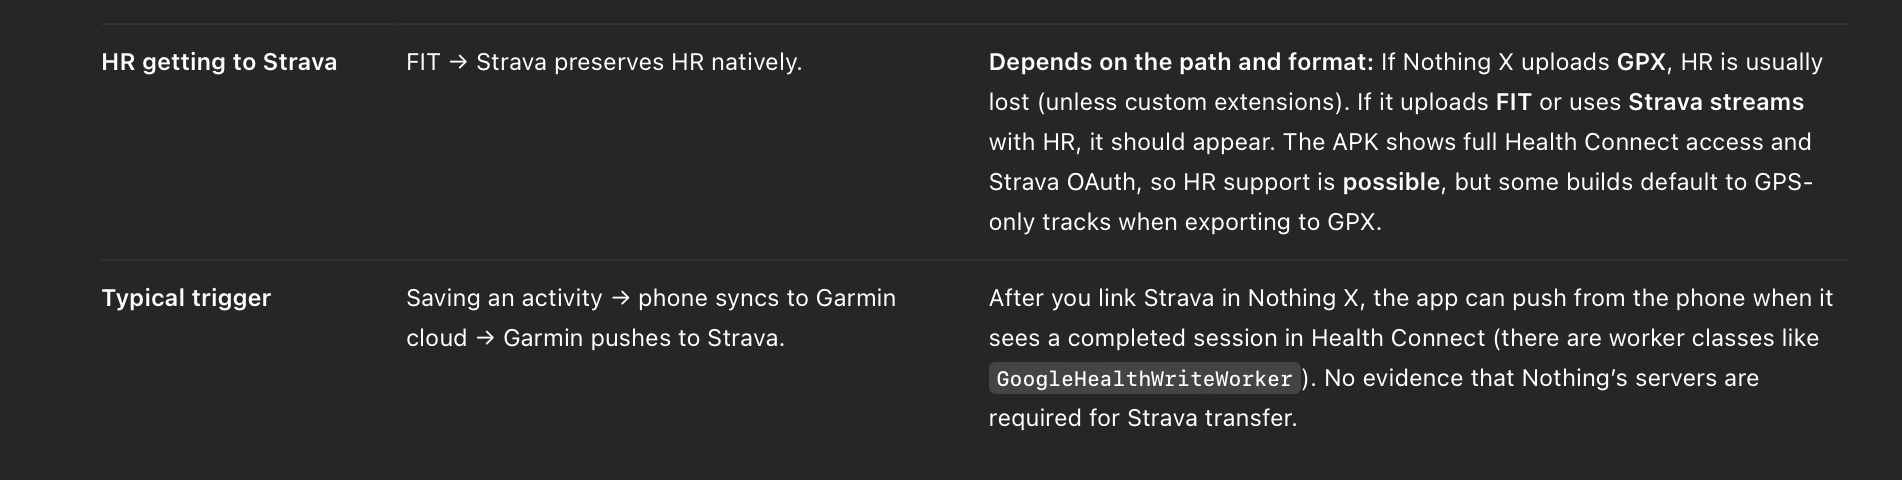Click the bold 'FIT' in the Nothing X column
The image size is (1902, 480).
(1513, 102)
